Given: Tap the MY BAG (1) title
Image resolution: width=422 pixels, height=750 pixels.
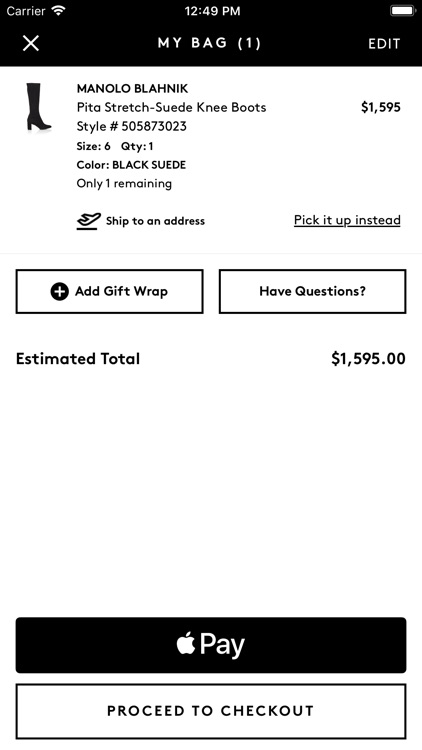Looking at the screenshot, I should pyautogui.click(x=210, y=44).
